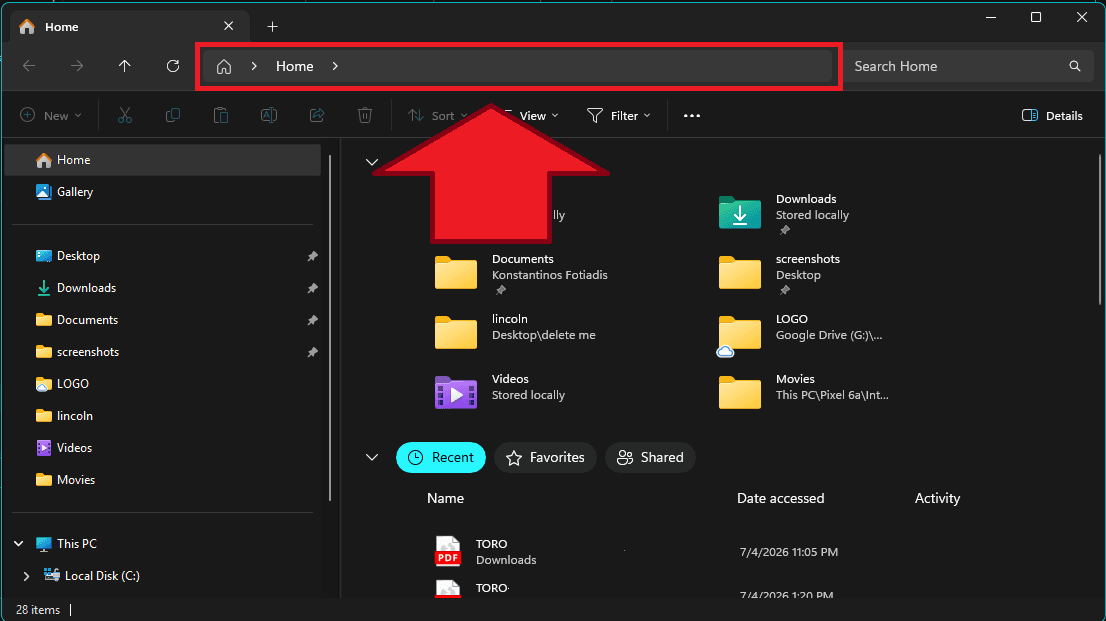Click the 7/4/2026 11:05 PM date
The image size is (1106, 621).
point(789,552)
